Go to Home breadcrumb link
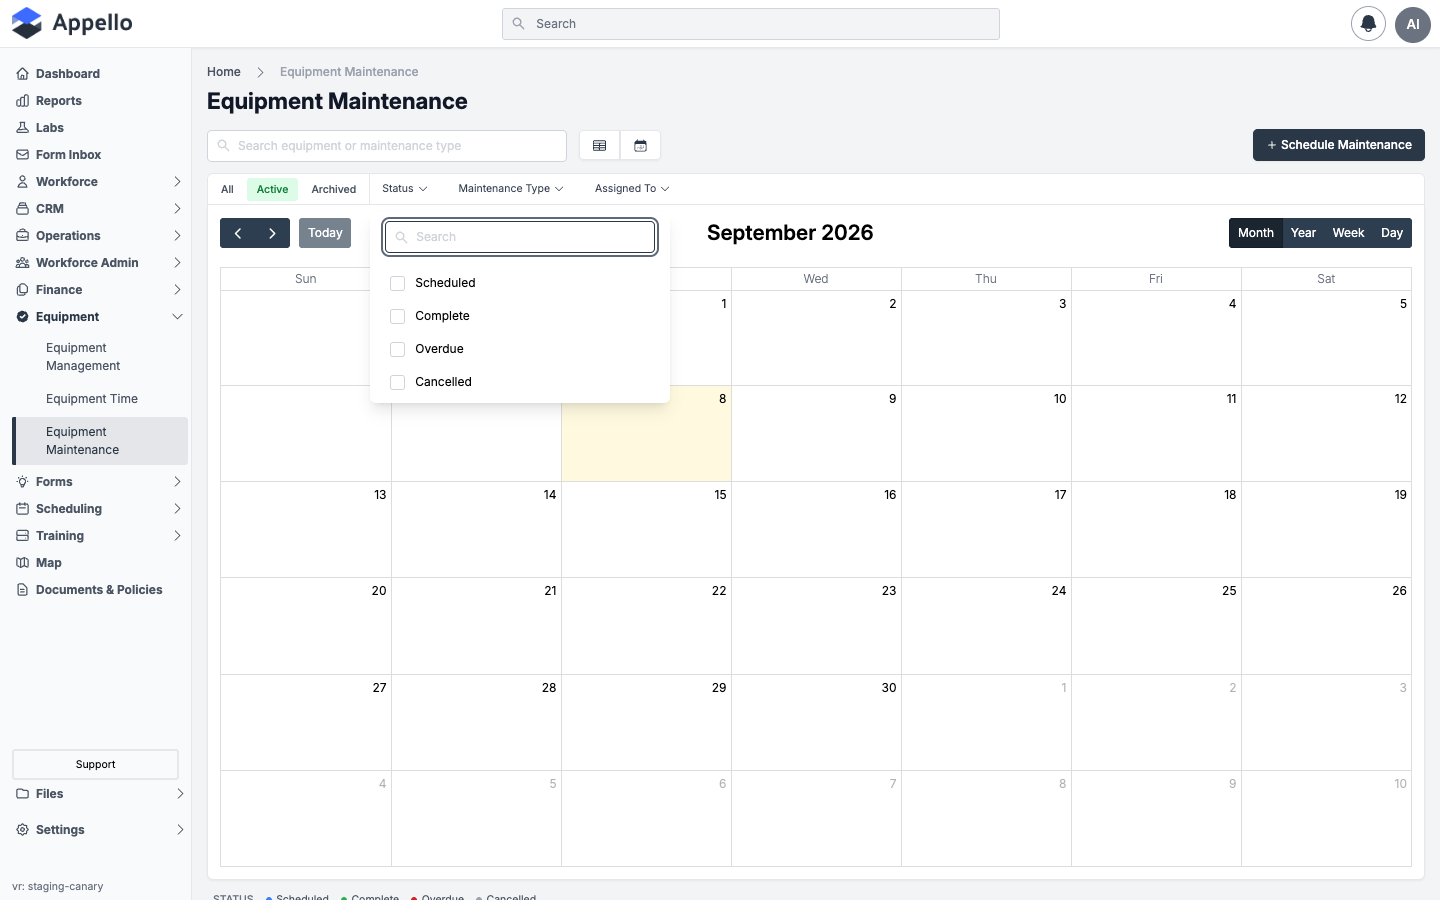This screenshot has width=1440, height=900. tap(224, 72)
